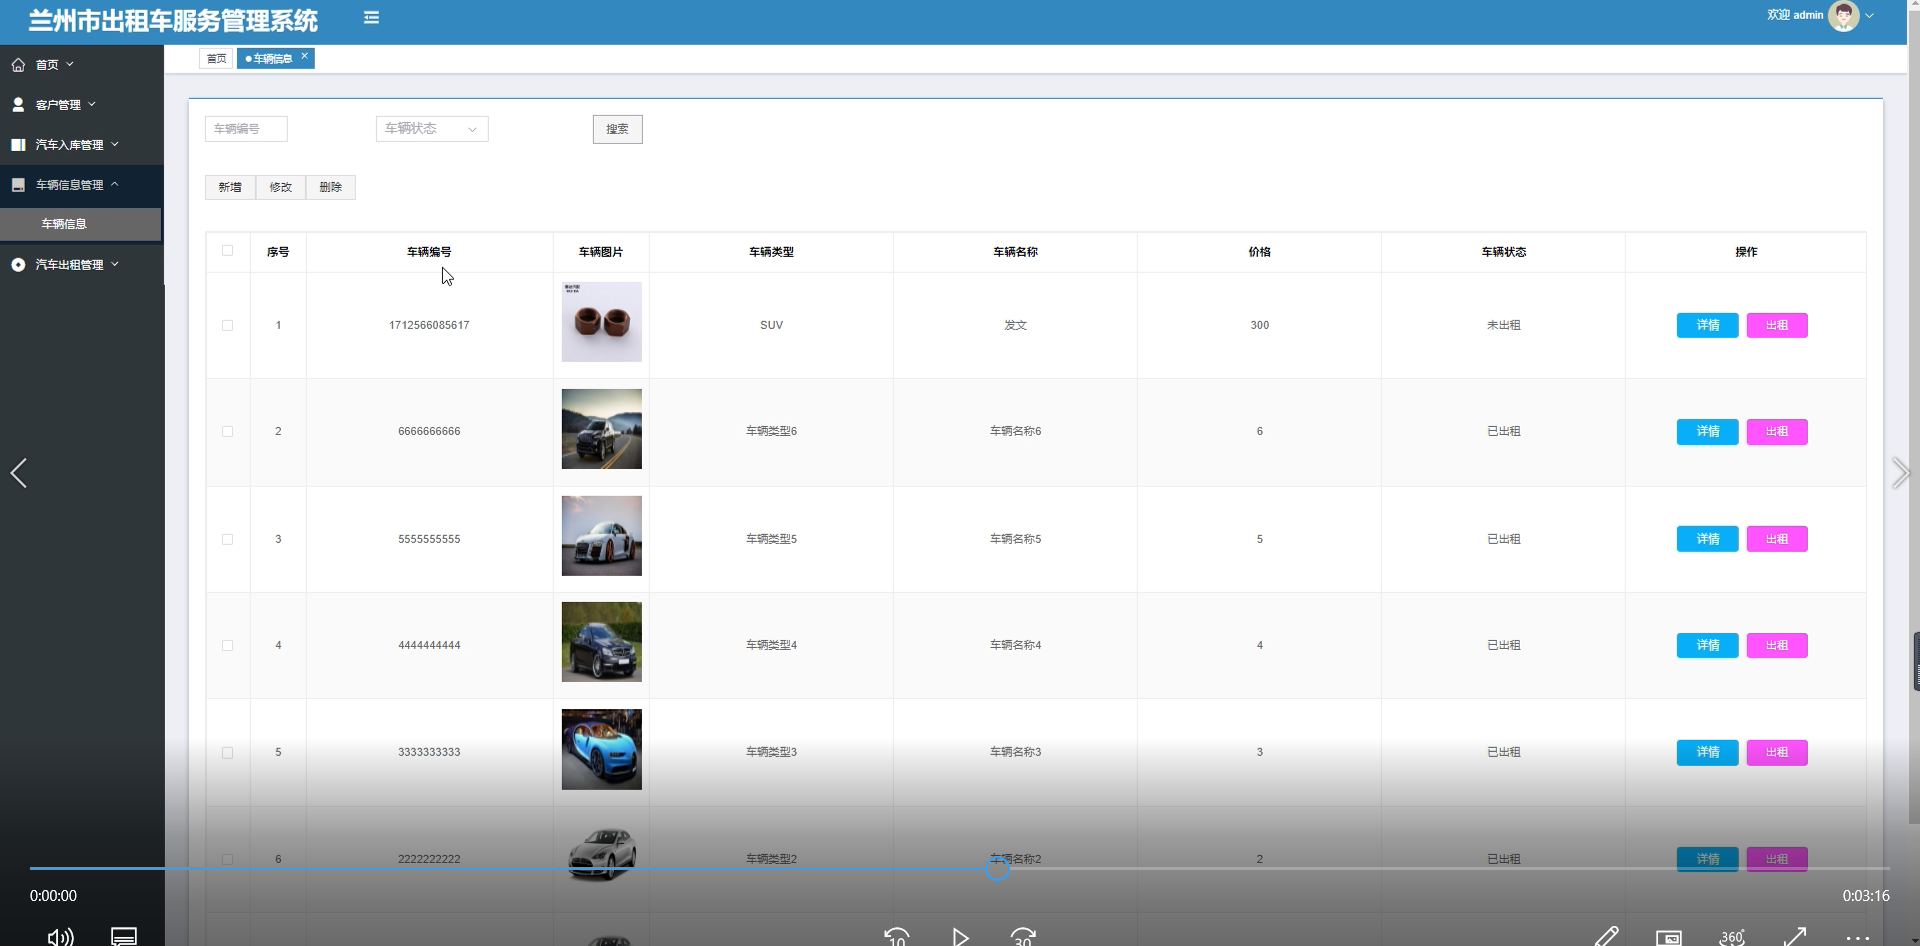Click 出租 for vehicle 1712566085617
This screenshot has height=946, width=1920.
pos(1777,325)
